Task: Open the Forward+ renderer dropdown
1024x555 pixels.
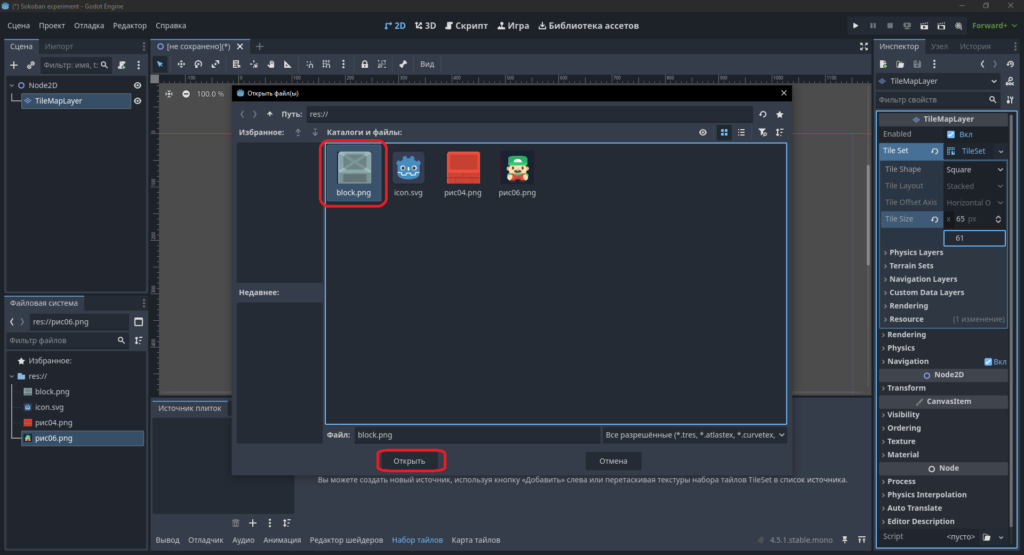Action: pos(993,25)
